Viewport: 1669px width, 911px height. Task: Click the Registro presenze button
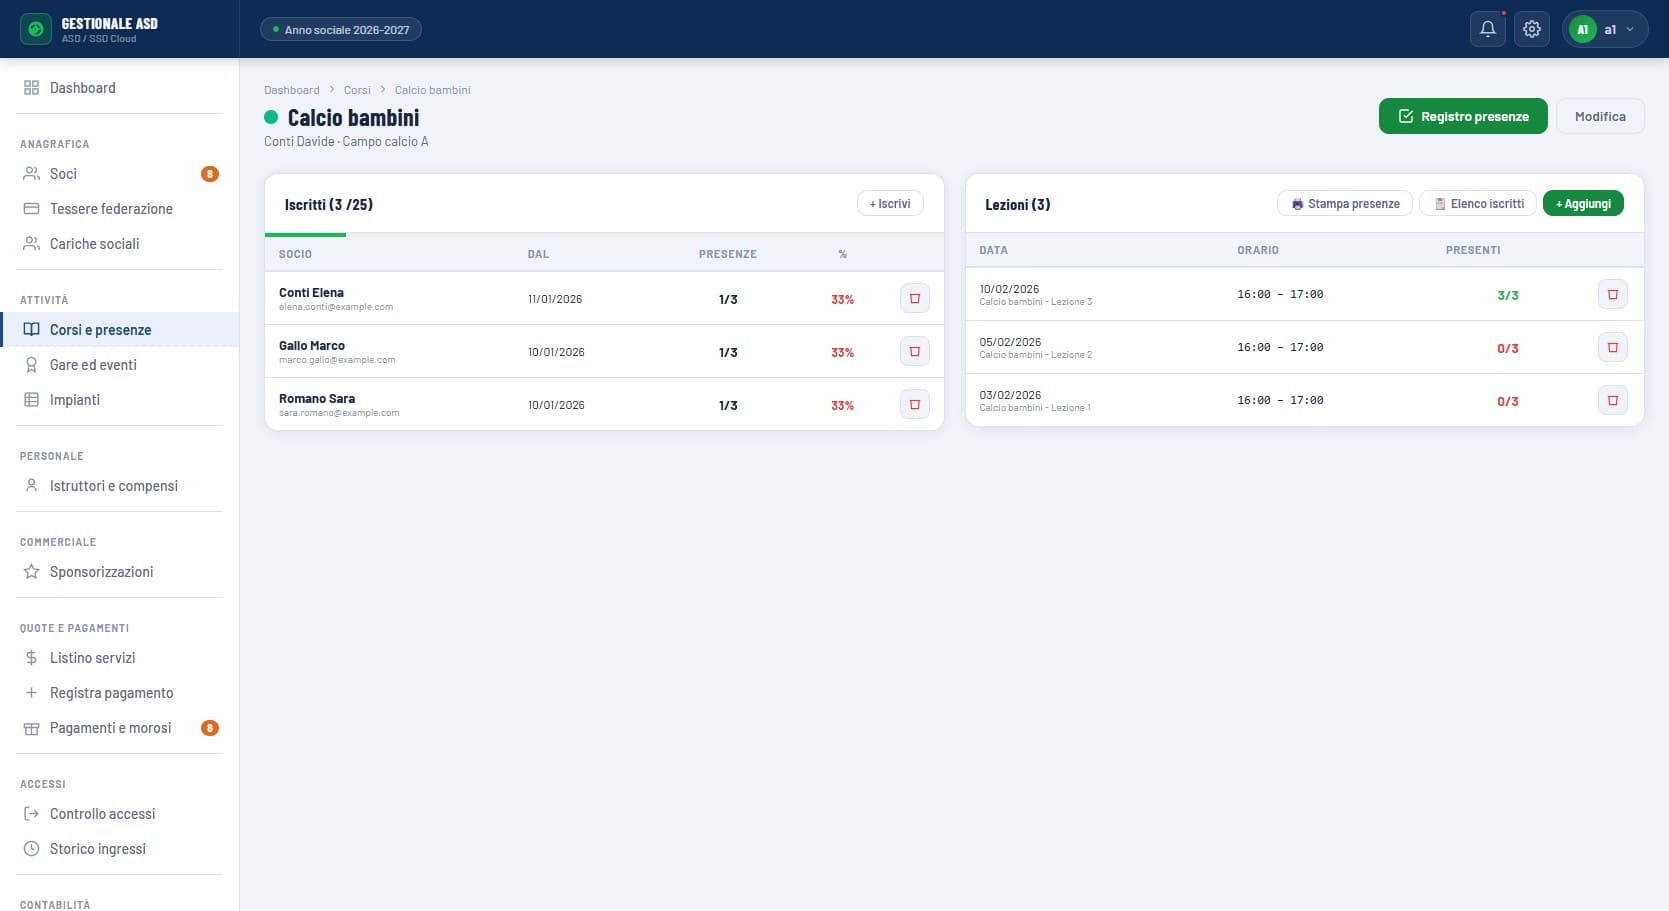pyautogui.click(x=1463, y=116)
